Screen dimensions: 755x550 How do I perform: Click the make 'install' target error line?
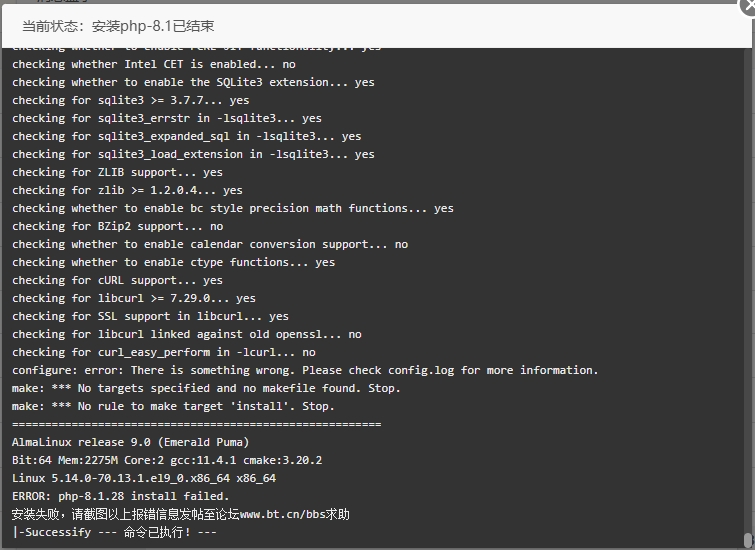click(173, 406)
